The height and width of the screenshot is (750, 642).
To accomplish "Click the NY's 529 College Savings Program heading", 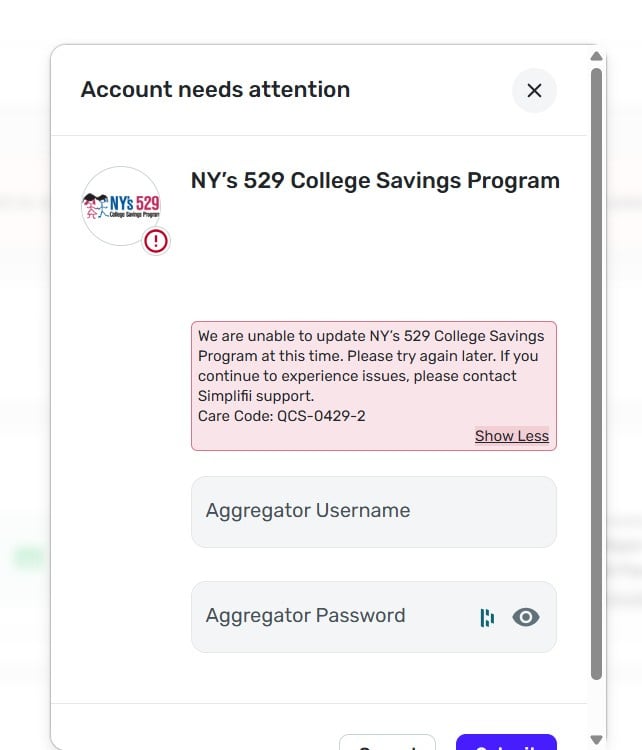I will click(375, 181).
